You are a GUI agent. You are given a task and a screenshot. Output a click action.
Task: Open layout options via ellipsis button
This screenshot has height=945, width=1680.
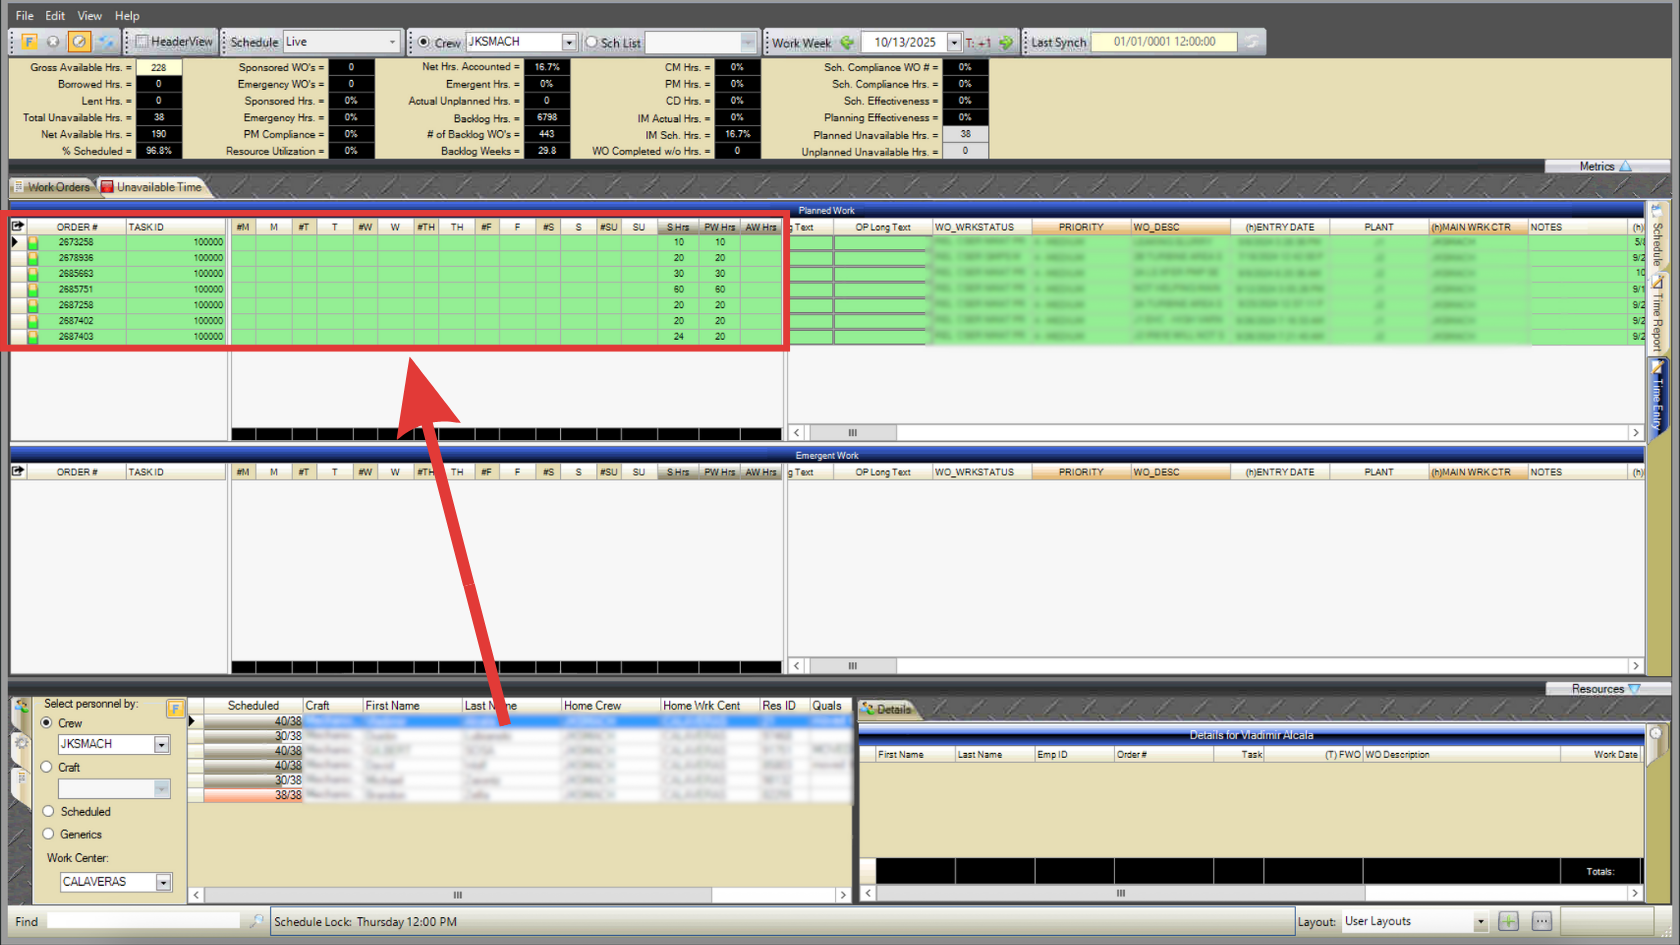(1541, 921)
